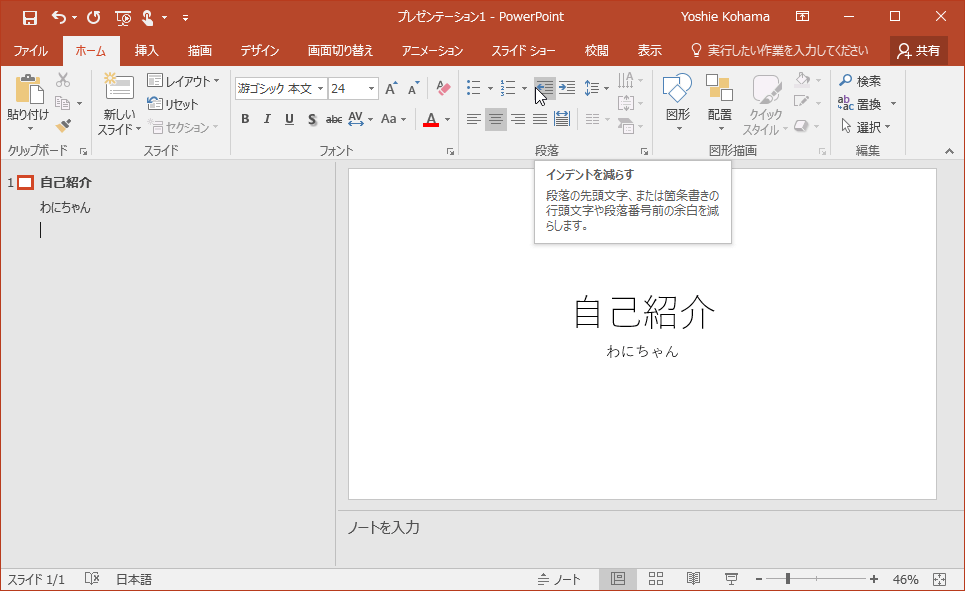Click Fit Slide to Window icon
The image size is (965, 591).
coord(939,579)
